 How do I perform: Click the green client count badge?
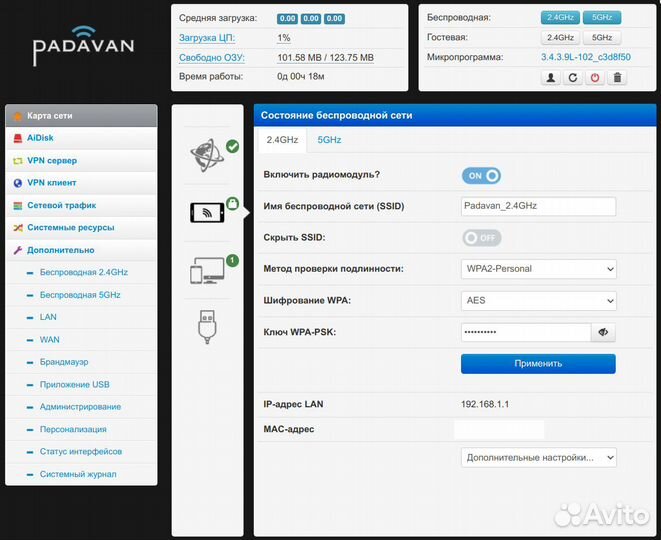pos(232,261)
